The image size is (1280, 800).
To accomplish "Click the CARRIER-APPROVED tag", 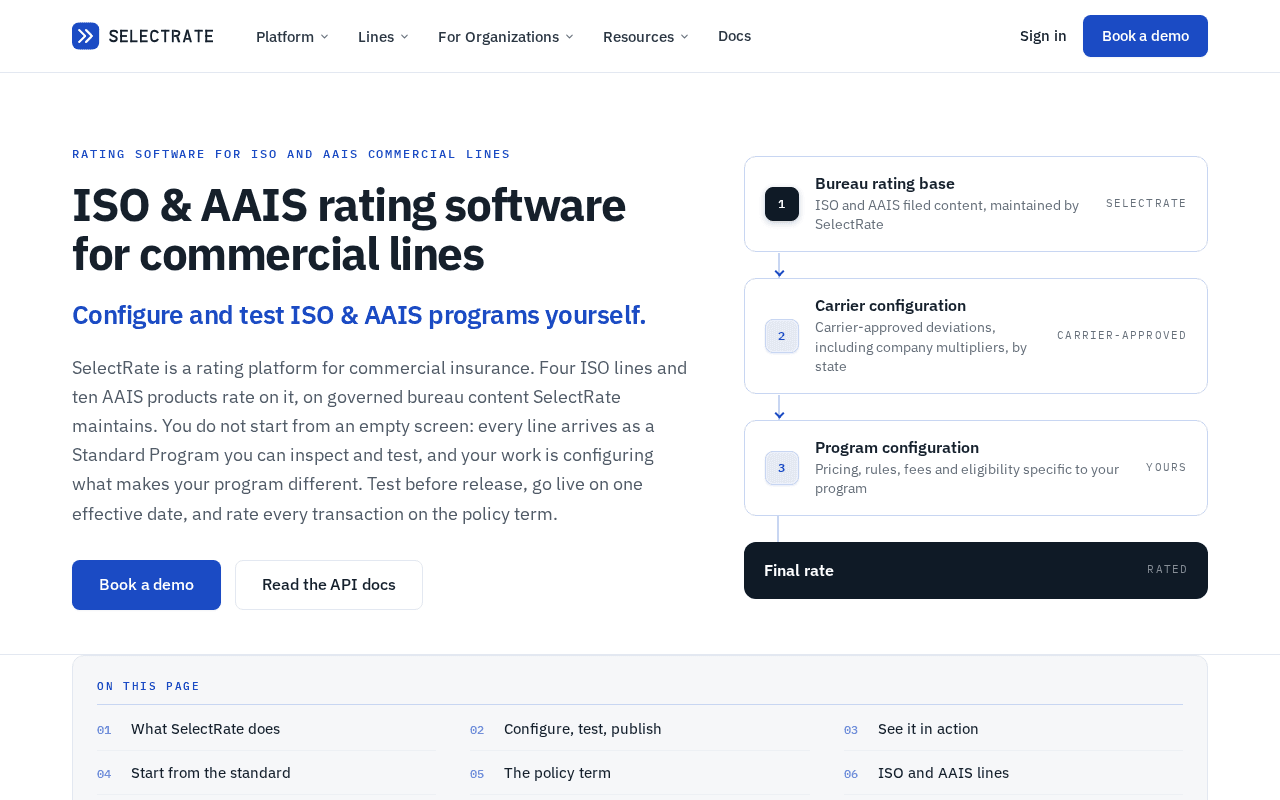I will click(x=1122, y=336).
